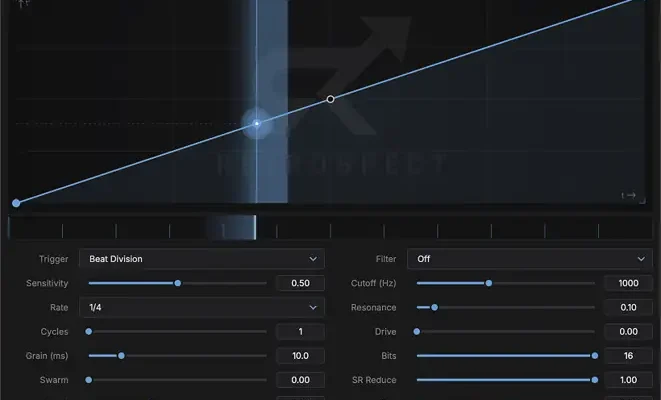Click the Cutoff value field showing 1000
The image size is (661, 400).
pyautogui.click(x=628, y=283)
